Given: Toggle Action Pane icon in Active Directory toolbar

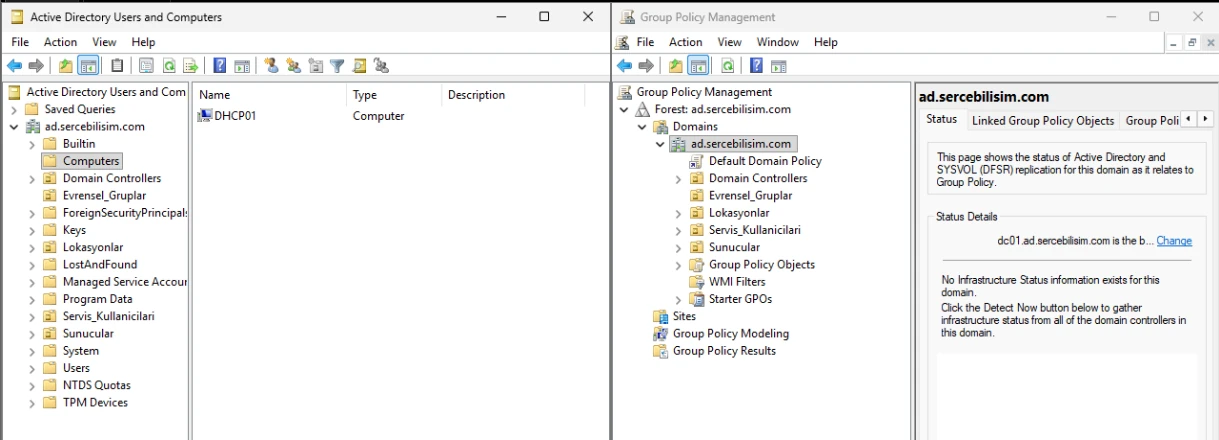Looking at the screenshot, I should tap(242, 66).
